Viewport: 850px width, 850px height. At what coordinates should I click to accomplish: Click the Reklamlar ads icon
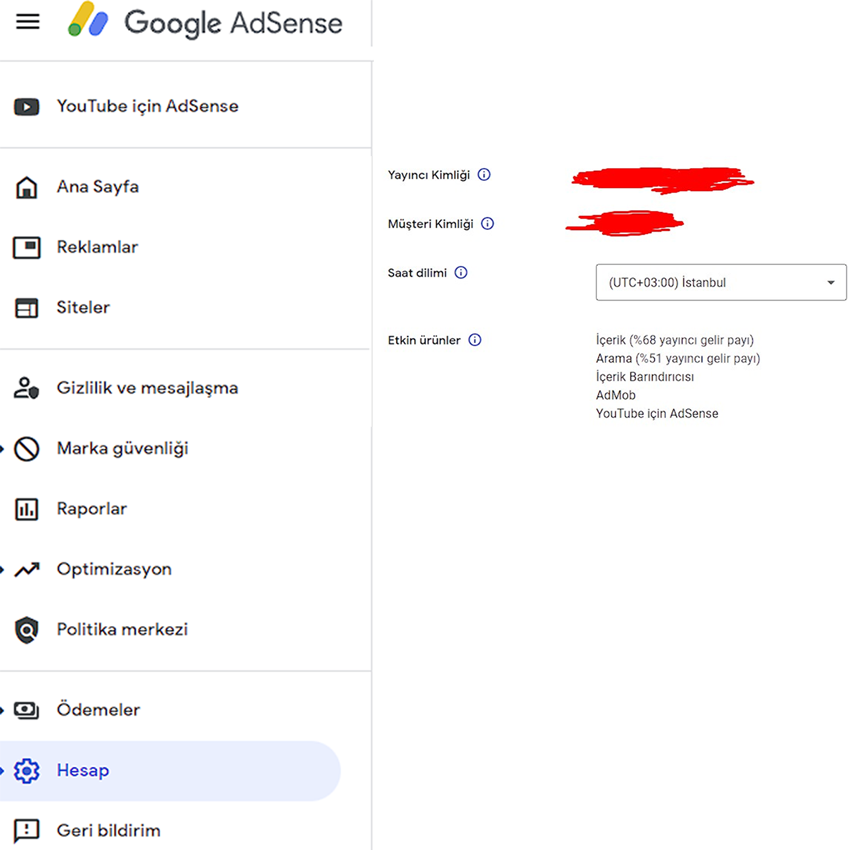click(27, 248)
